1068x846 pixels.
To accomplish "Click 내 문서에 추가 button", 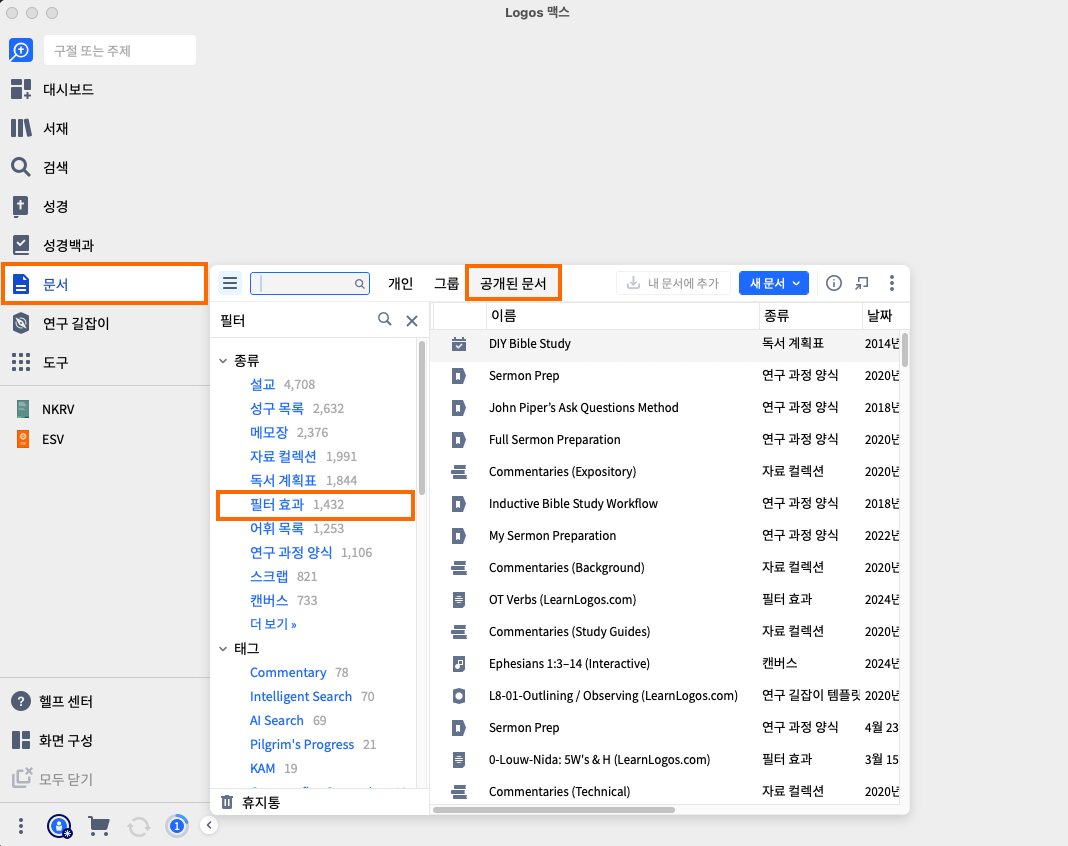I will coord(673,283).
